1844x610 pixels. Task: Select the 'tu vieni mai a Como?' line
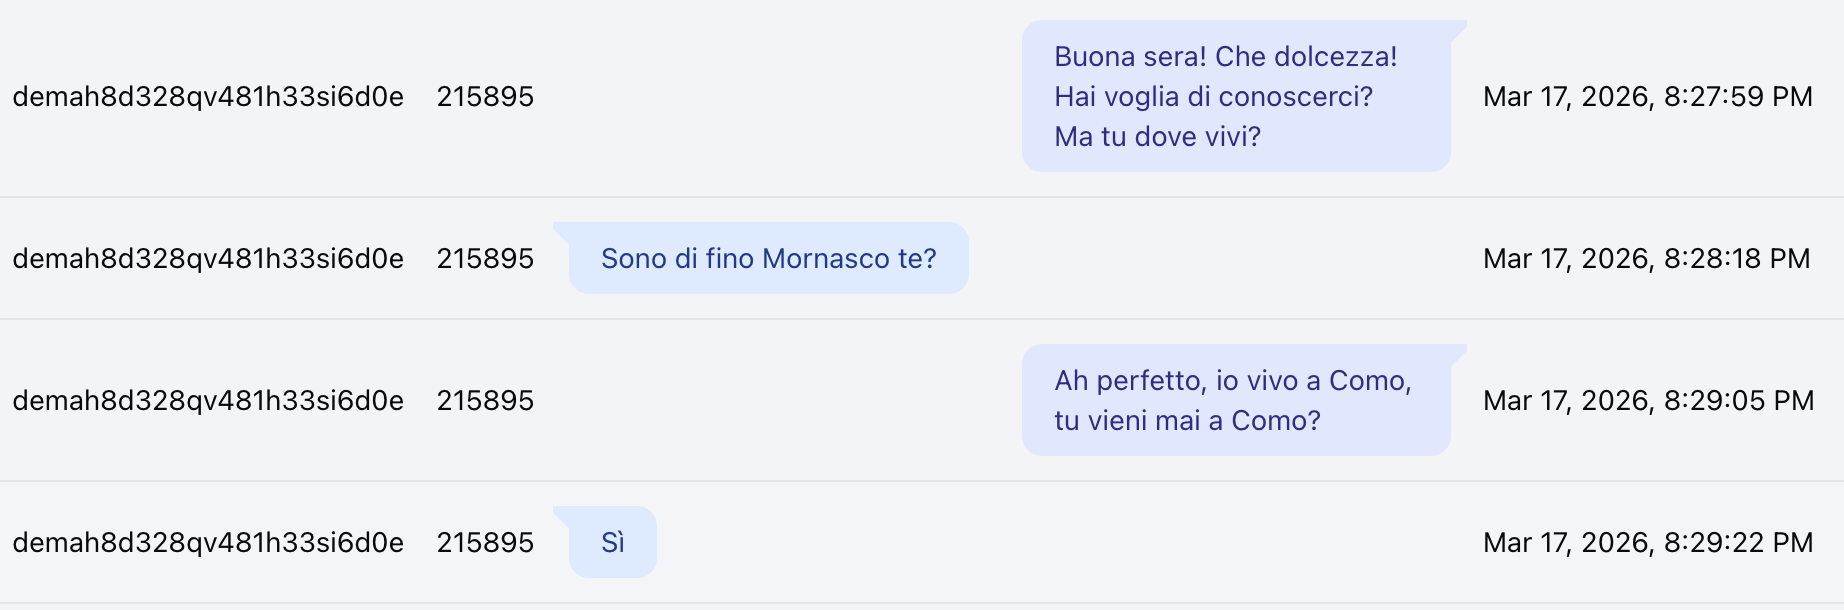click(1187, 421)
